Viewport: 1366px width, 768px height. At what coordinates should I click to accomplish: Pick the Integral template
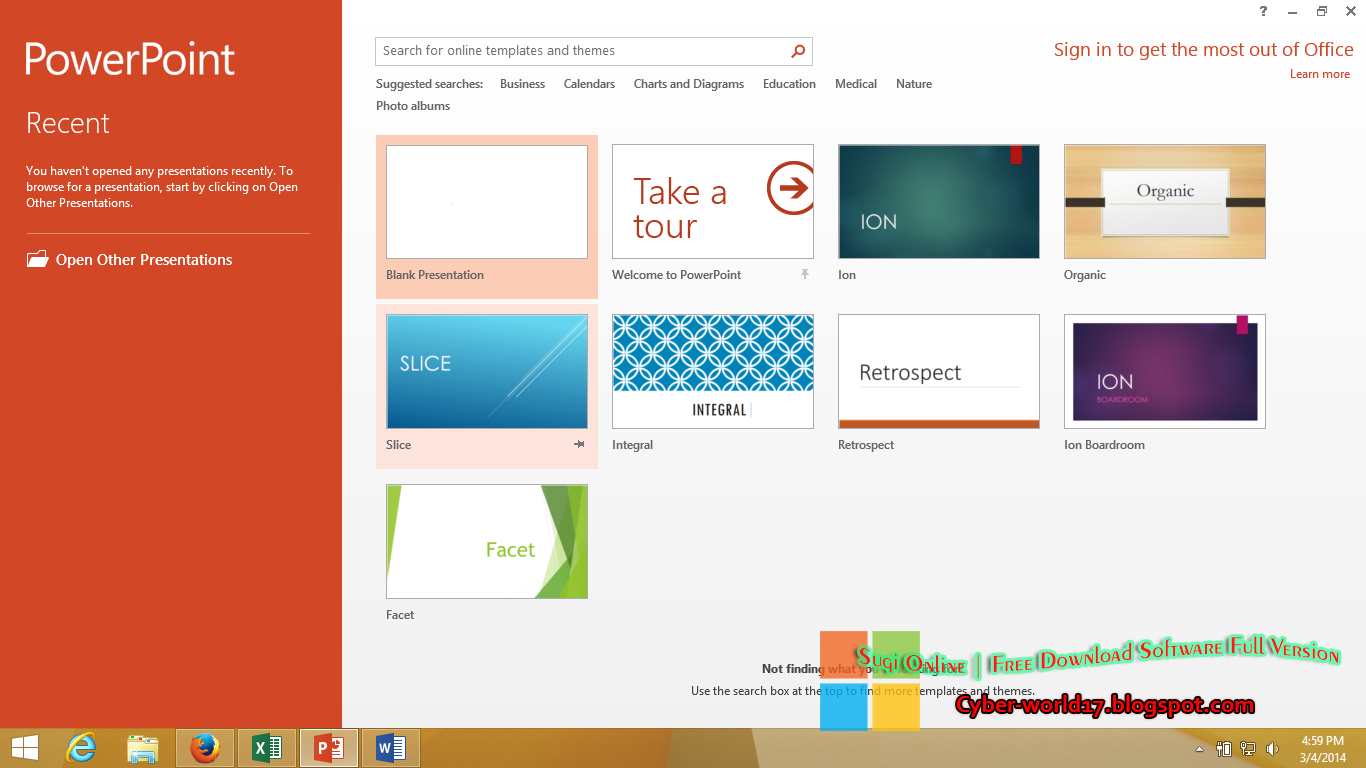click(x=713, y=372)
